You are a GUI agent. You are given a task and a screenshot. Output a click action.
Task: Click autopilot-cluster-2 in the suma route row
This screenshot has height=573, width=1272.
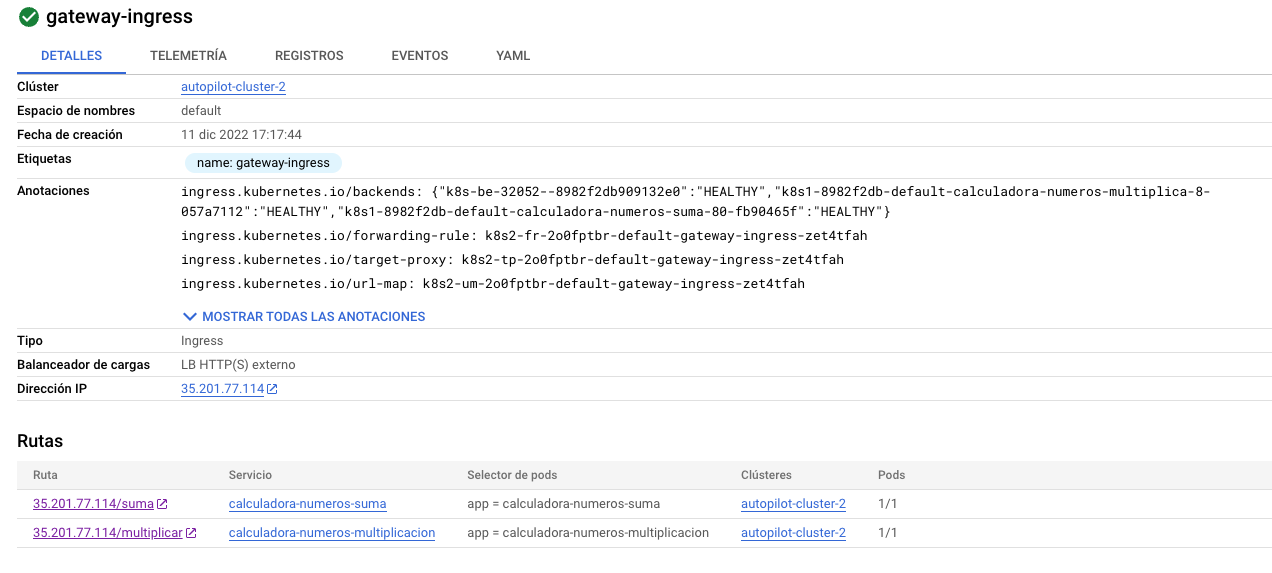click(x=793, y=504)
